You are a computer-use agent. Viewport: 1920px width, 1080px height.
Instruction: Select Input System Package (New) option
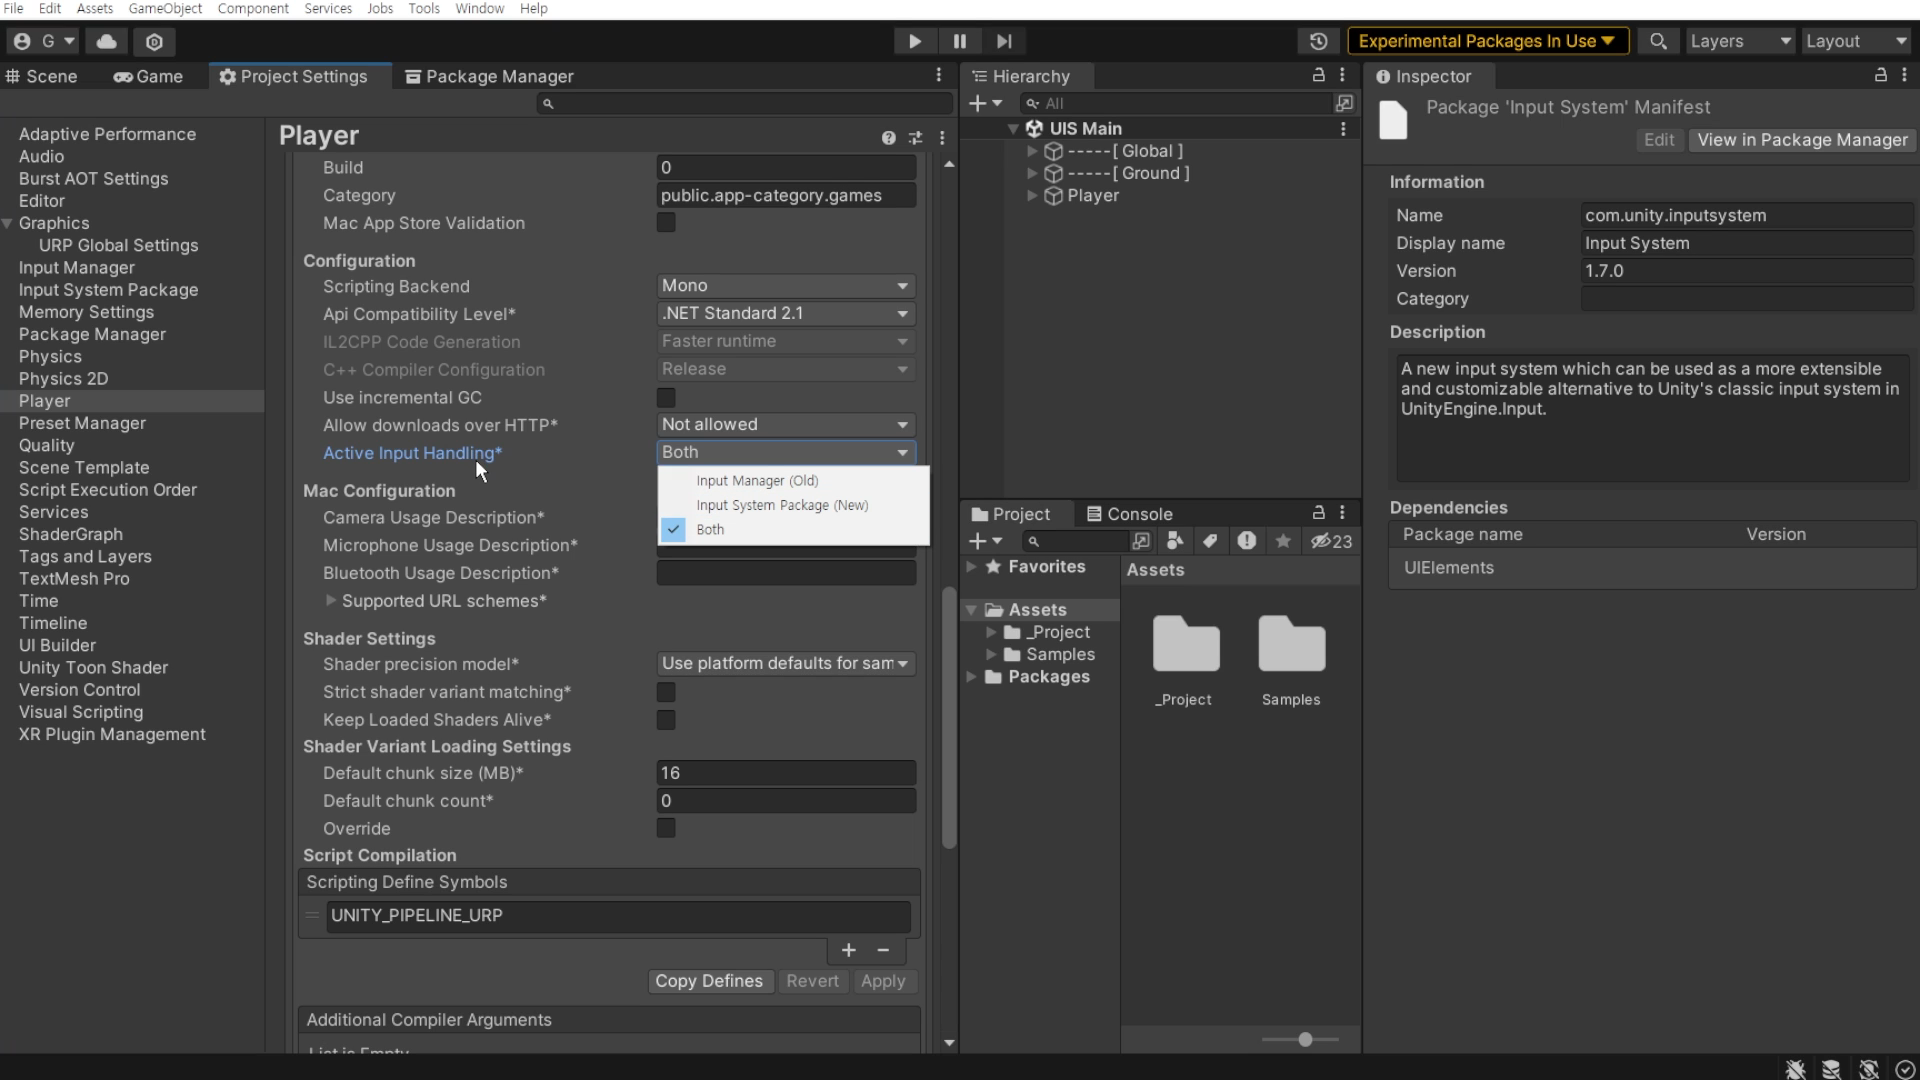coord(782,505)
